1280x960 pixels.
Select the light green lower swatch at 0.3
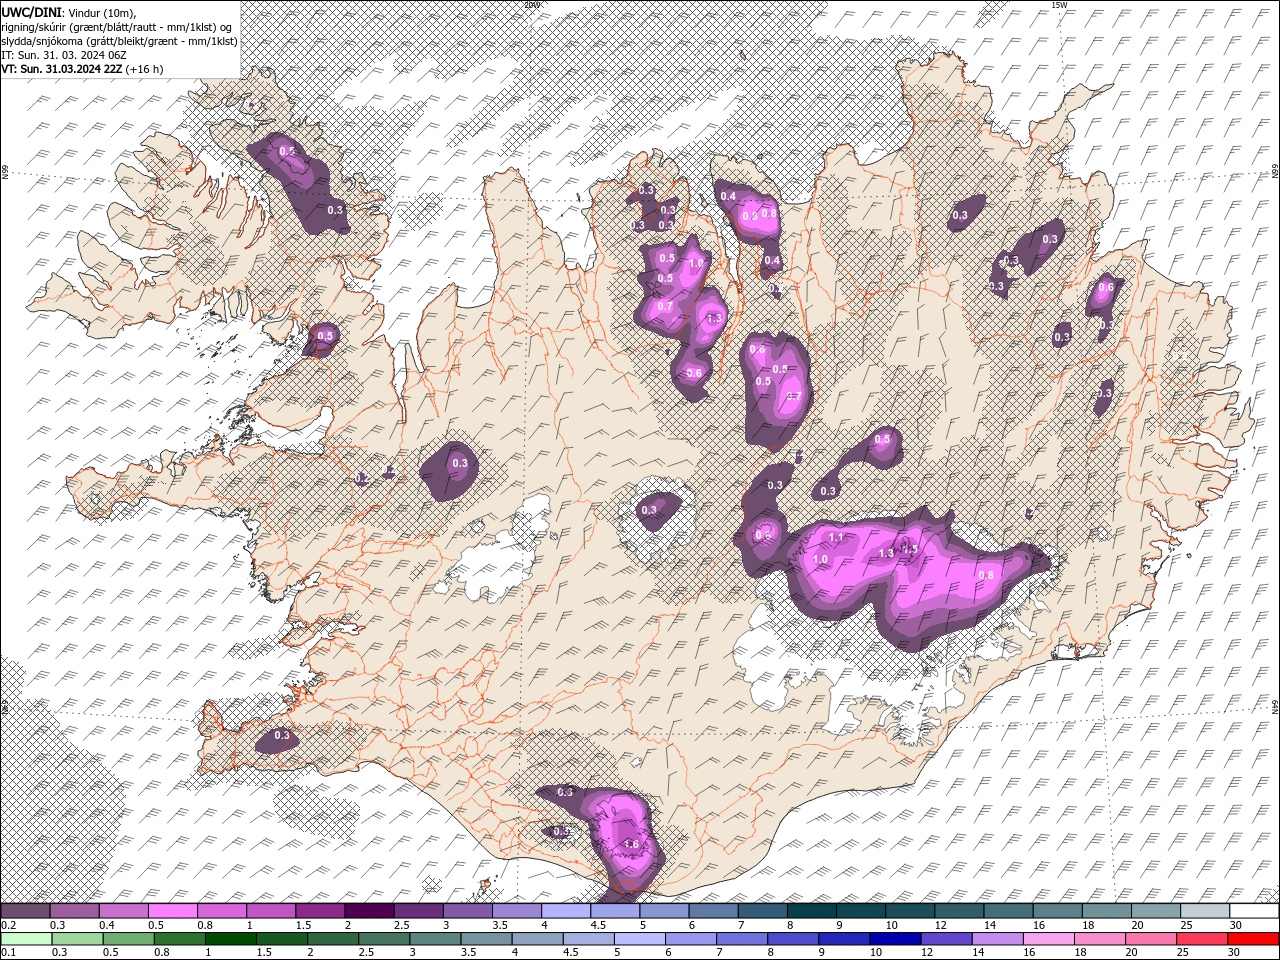[x=78, y=939]
